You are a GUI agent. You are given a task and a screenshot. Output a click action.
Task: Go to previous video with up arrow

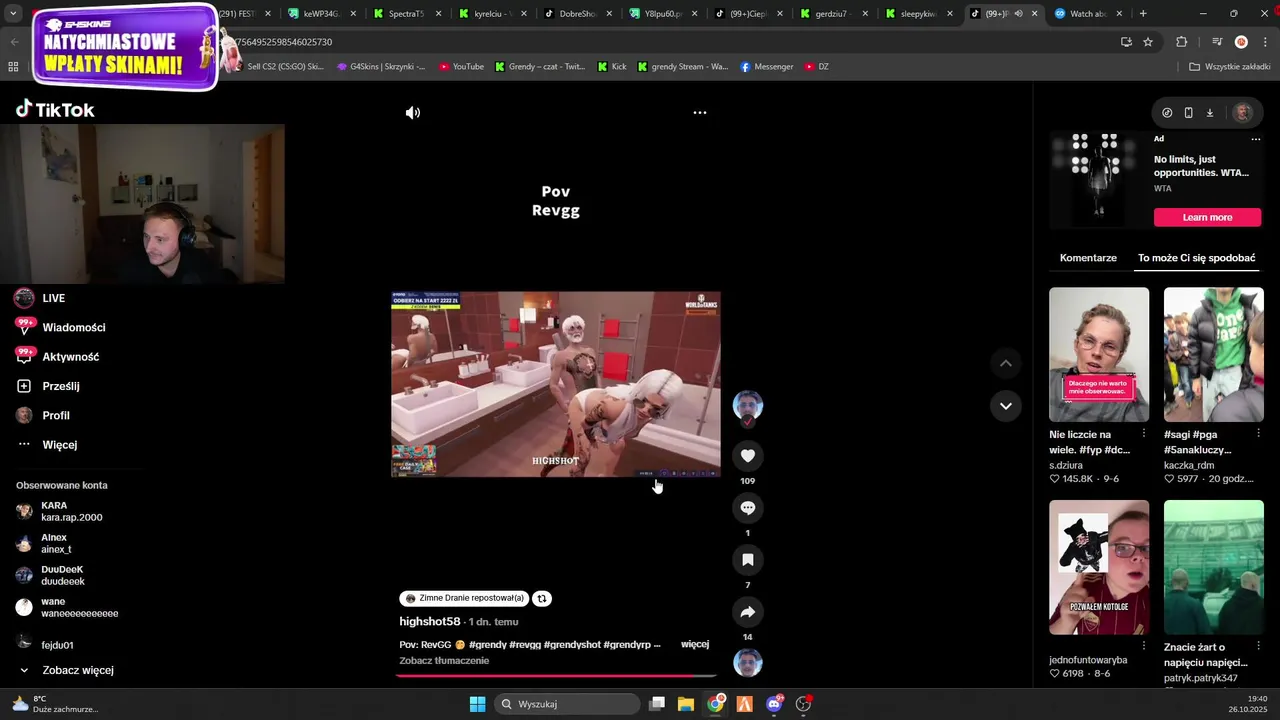tap(1006, 363)
